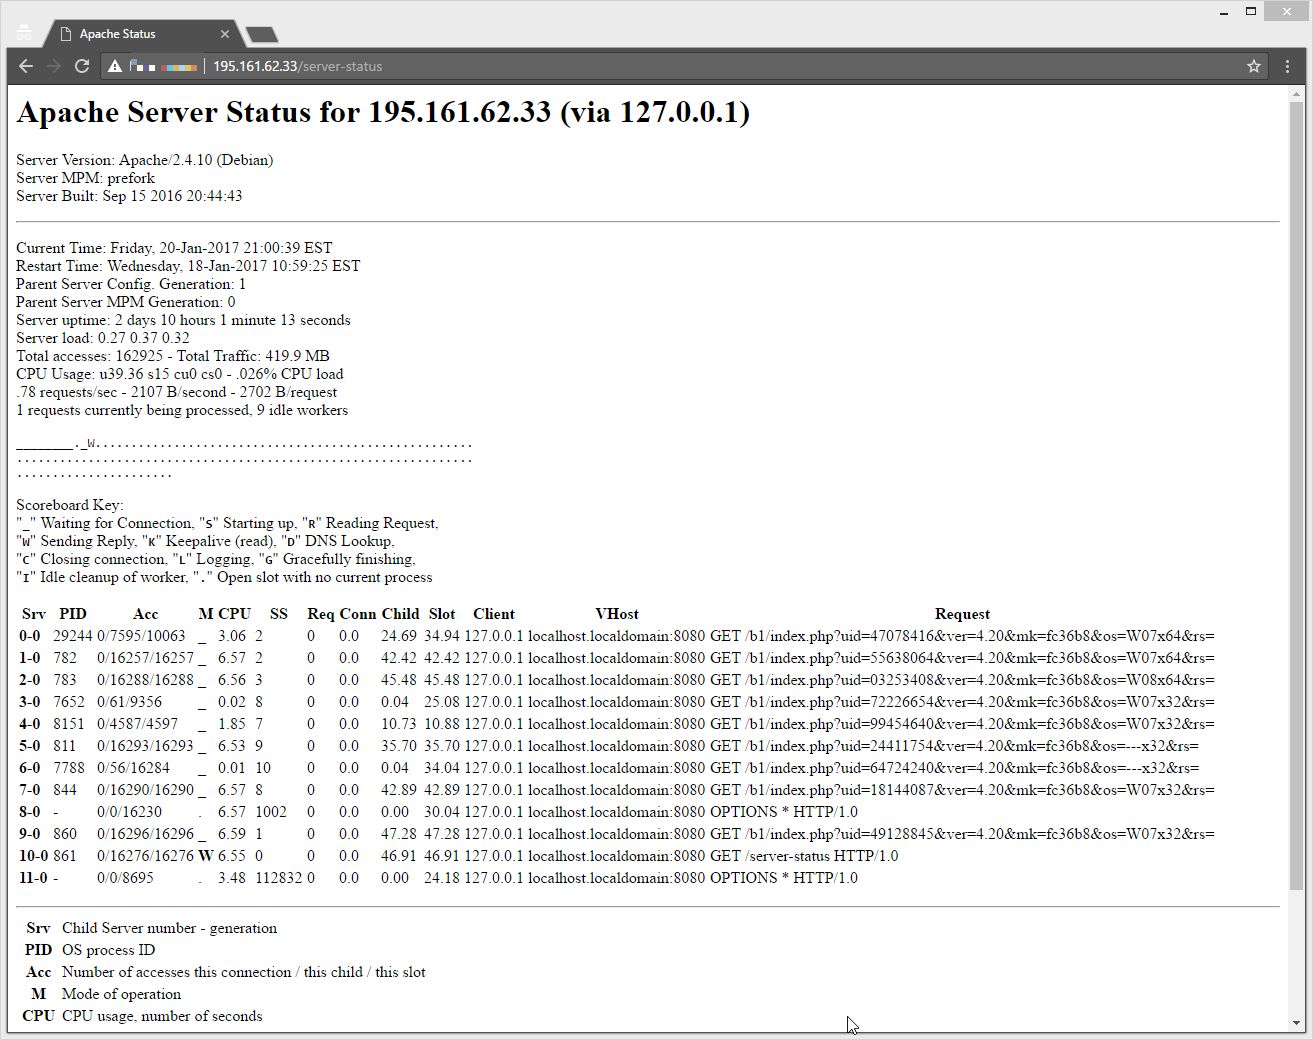Select the Apache Status tab

pos(140,34)
